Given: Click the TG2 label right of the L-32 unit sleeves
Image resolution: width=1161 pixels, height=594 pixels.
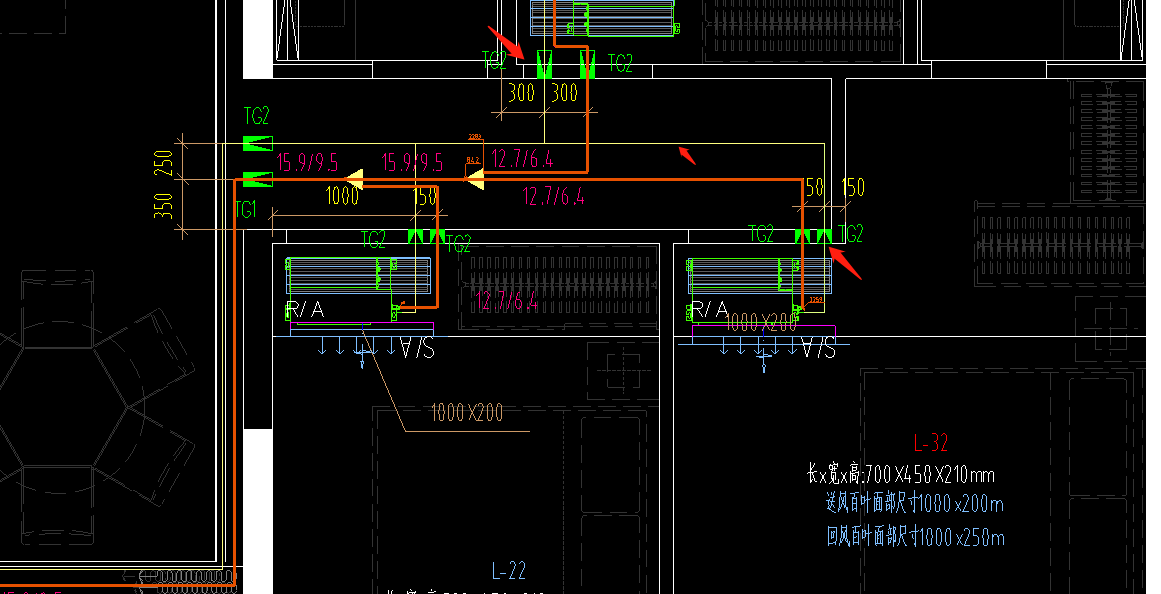Looking at the screenshot, I should click(851, 234).
